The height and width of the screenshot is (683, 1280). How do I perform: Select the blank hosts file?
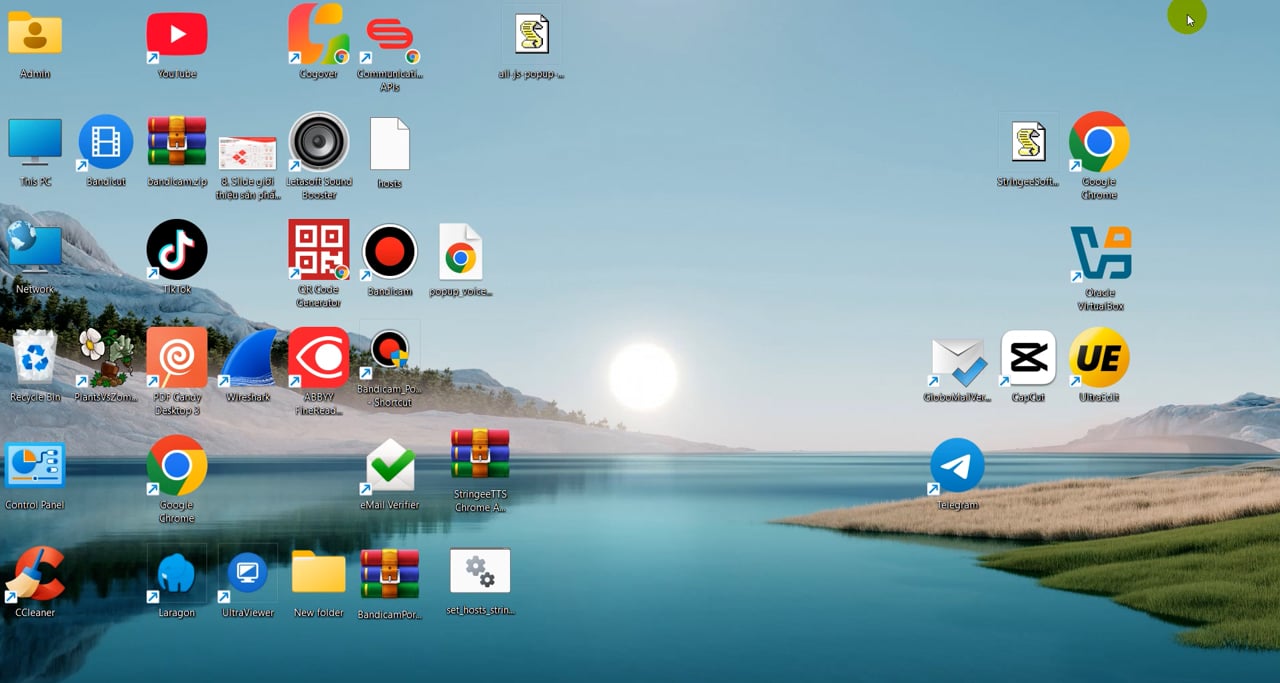click(390, 144)
